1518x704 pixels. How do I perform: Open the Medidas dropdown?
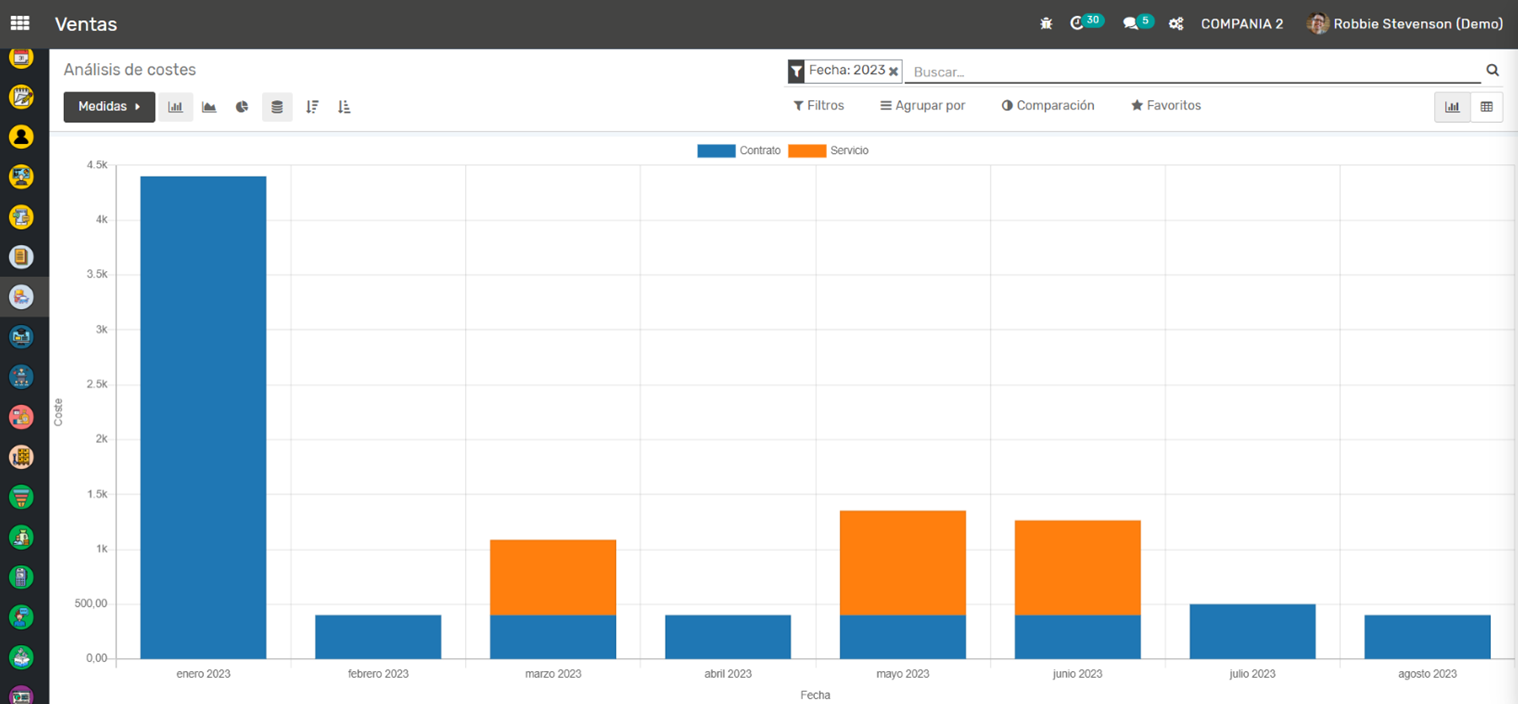coord(109,107)
